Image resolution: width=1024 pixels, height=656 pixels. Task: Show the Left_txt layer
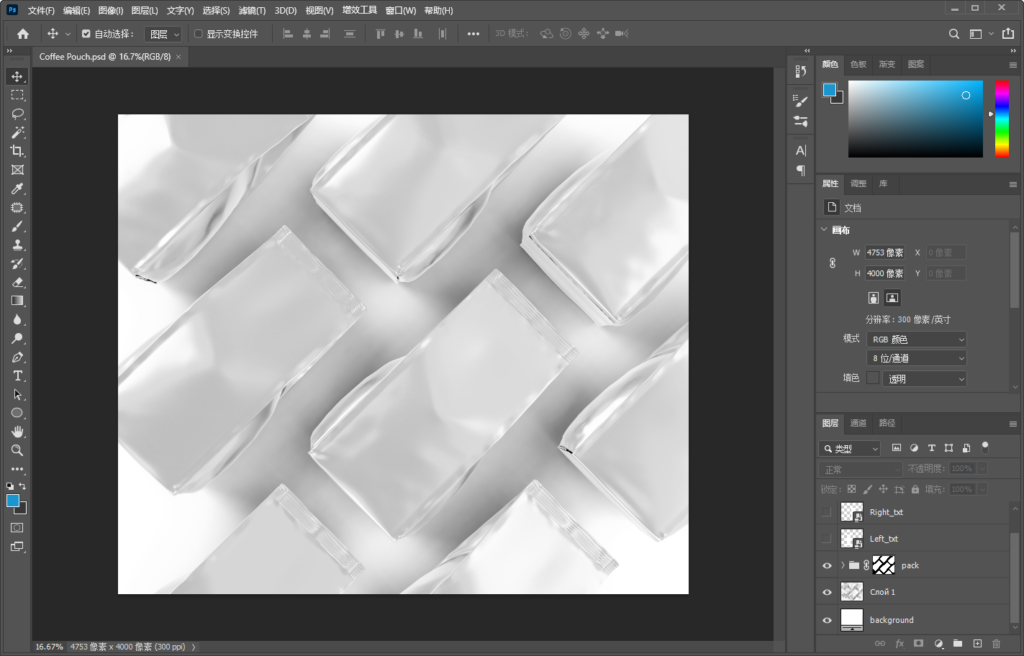pyautogui.click(x=827, y=538)
